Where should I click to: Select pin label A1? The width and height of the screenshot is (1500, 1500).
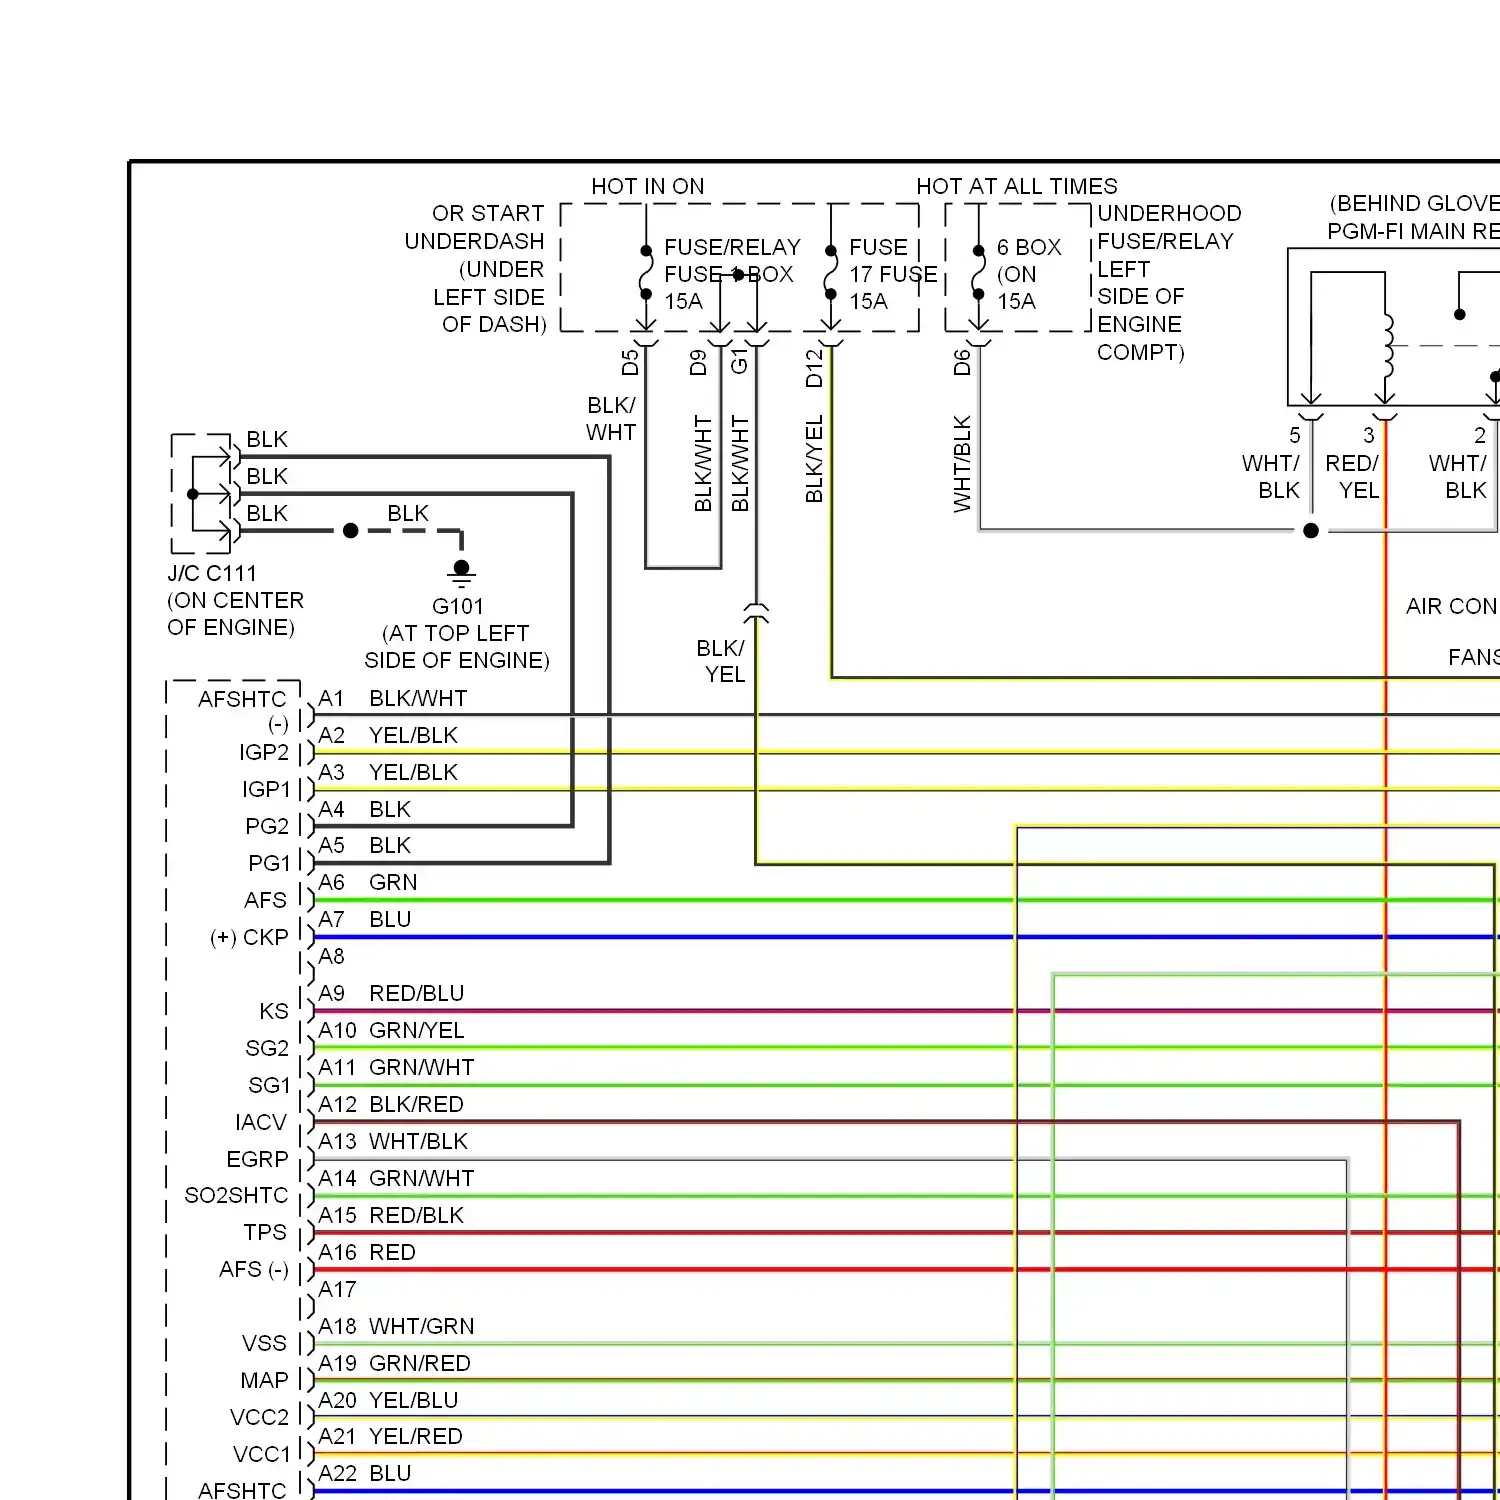pyautogui.click(x=331, y=698)
